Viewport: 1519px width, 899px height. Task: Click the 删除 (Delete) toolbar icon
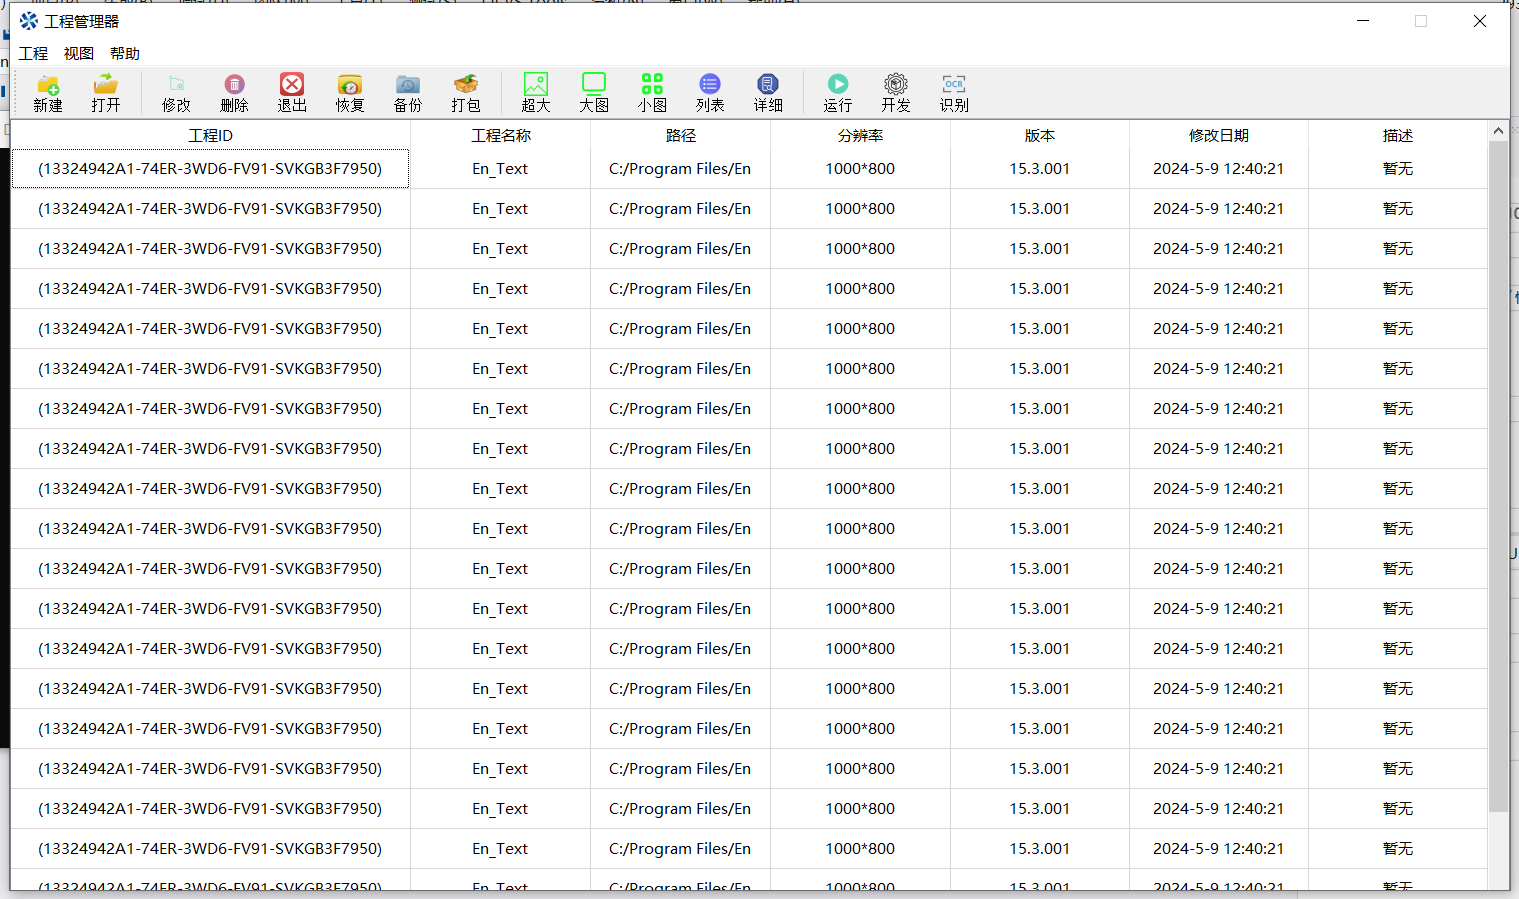tap(234, 92)
